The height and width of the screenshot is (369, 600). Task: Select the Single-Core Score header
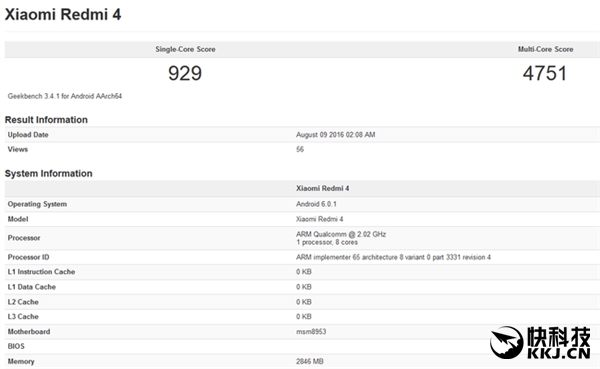tap(185, 49)
